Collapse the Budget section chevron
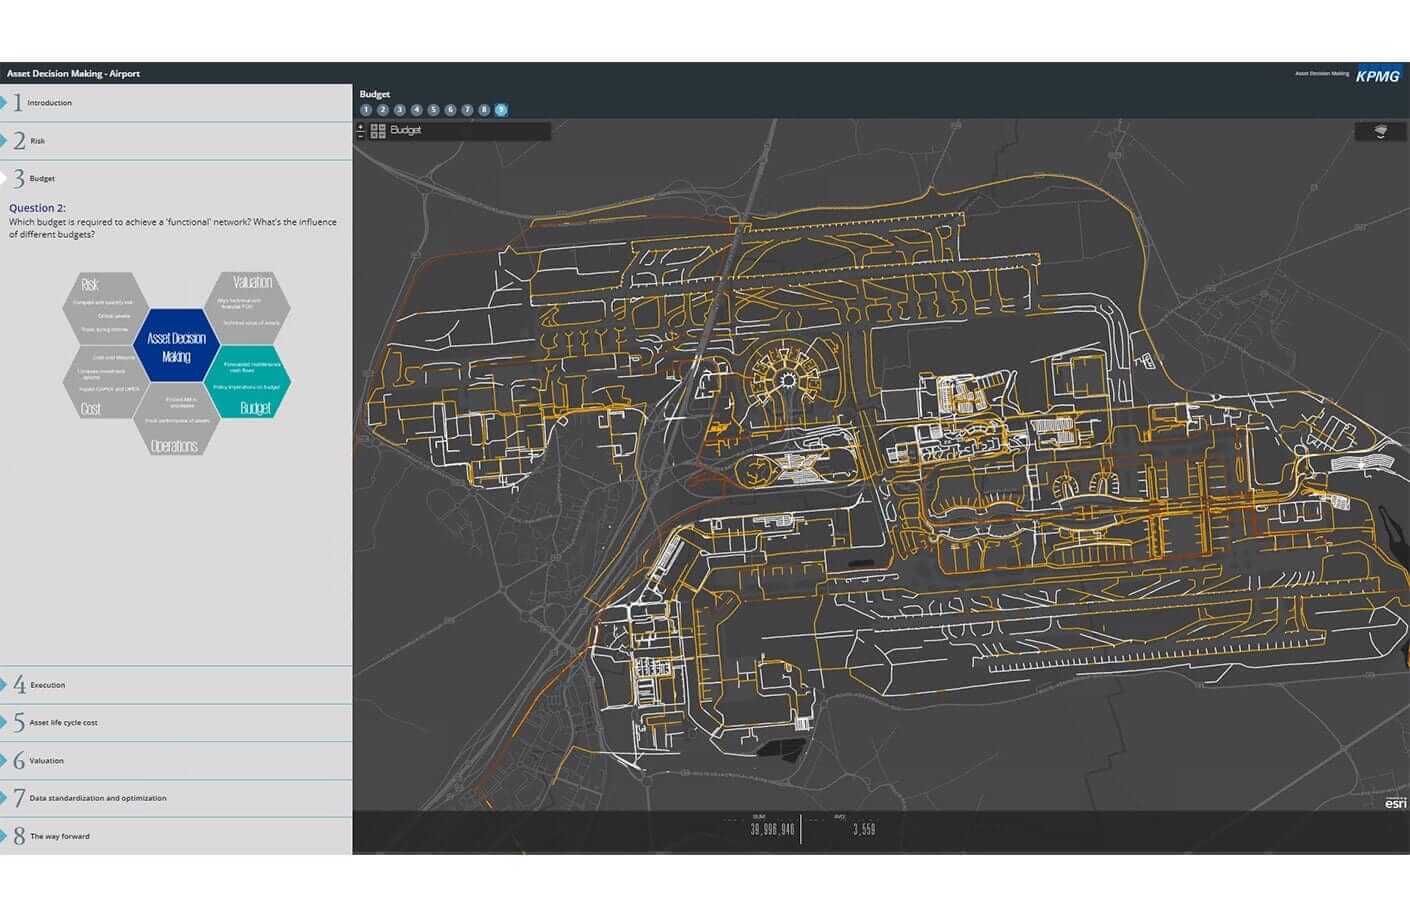 (4, 178)
